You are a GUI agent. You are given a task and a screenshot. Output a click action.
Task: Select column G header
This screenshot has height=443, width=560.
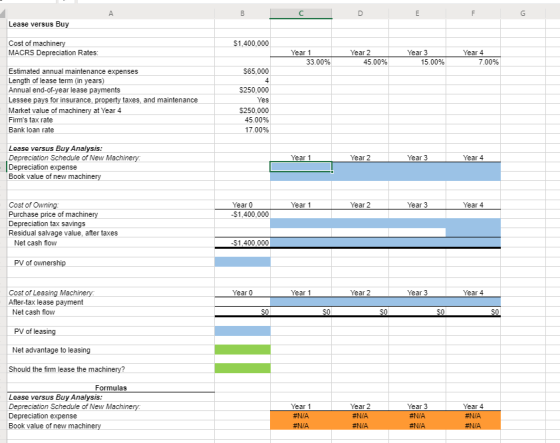click(523, 13)
